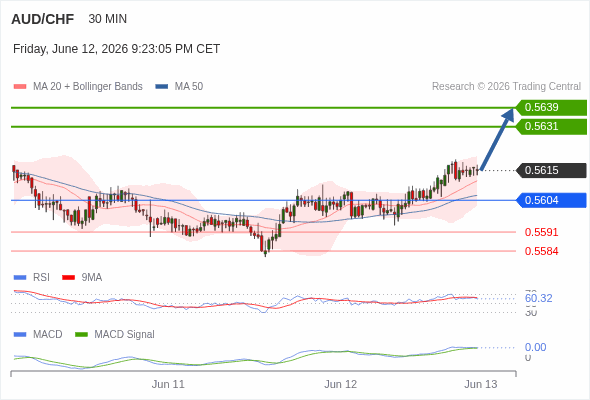This screenshot has height=400, width=590.
Task: Click the 0.5584 red support level
Action: pyautogui.click(x=541, y=251)
